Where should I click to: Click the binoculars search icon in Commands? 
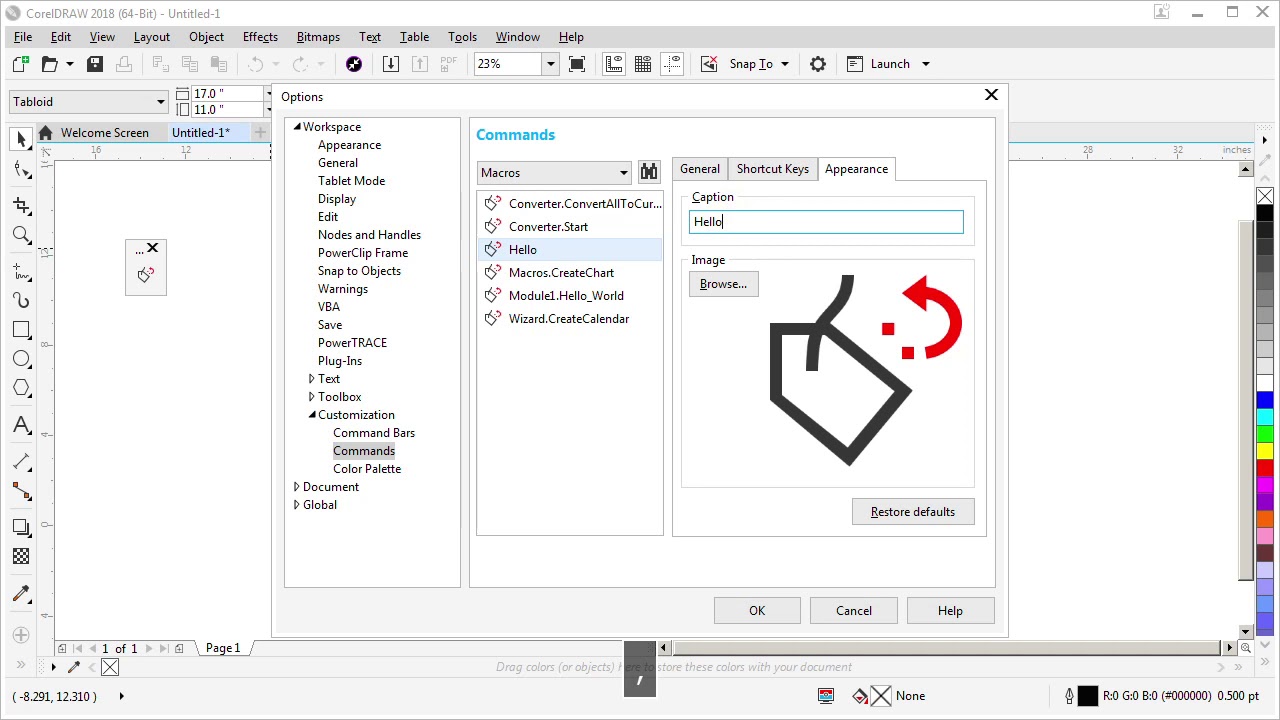click(649, 172)
